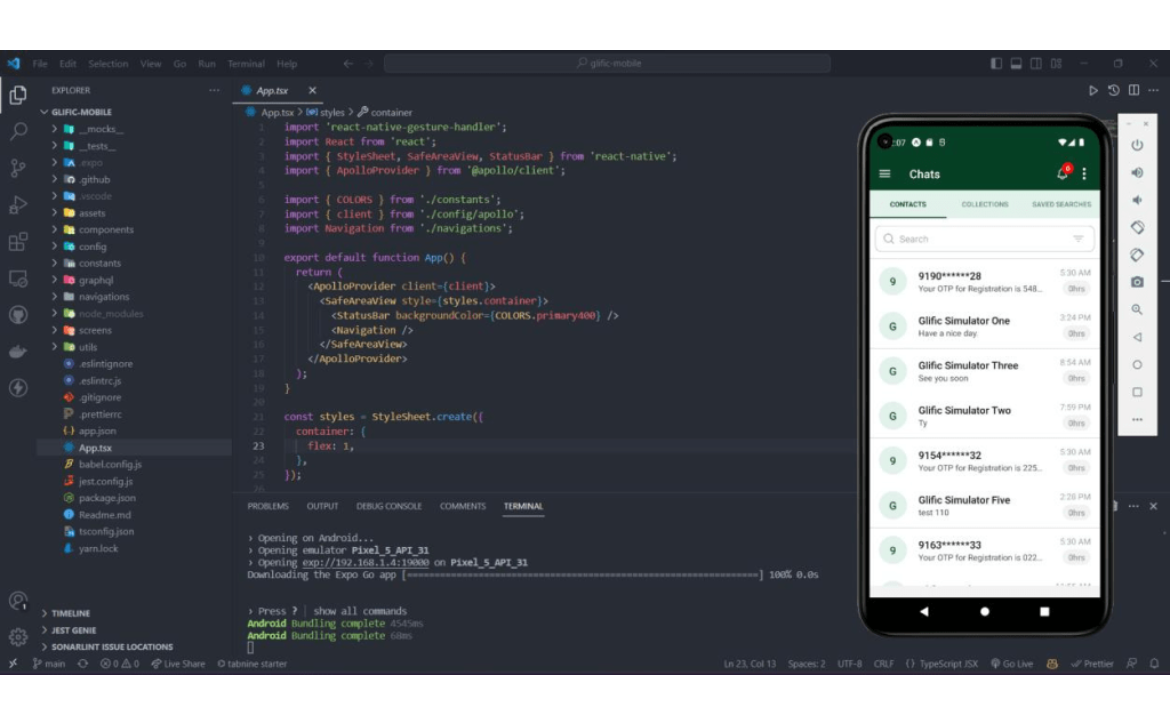The height and width of the screenshot is (725, 1170).
Task: Rotate the emulator left with rotate icon
Action: (x=1138, y=226)
